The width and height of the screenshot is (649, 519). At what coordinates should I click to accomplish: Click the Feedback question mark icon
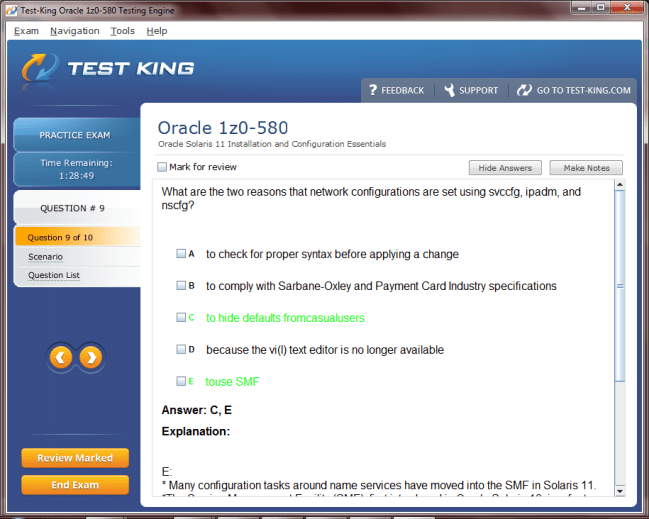pyautogui.click(x=373, y=90)
